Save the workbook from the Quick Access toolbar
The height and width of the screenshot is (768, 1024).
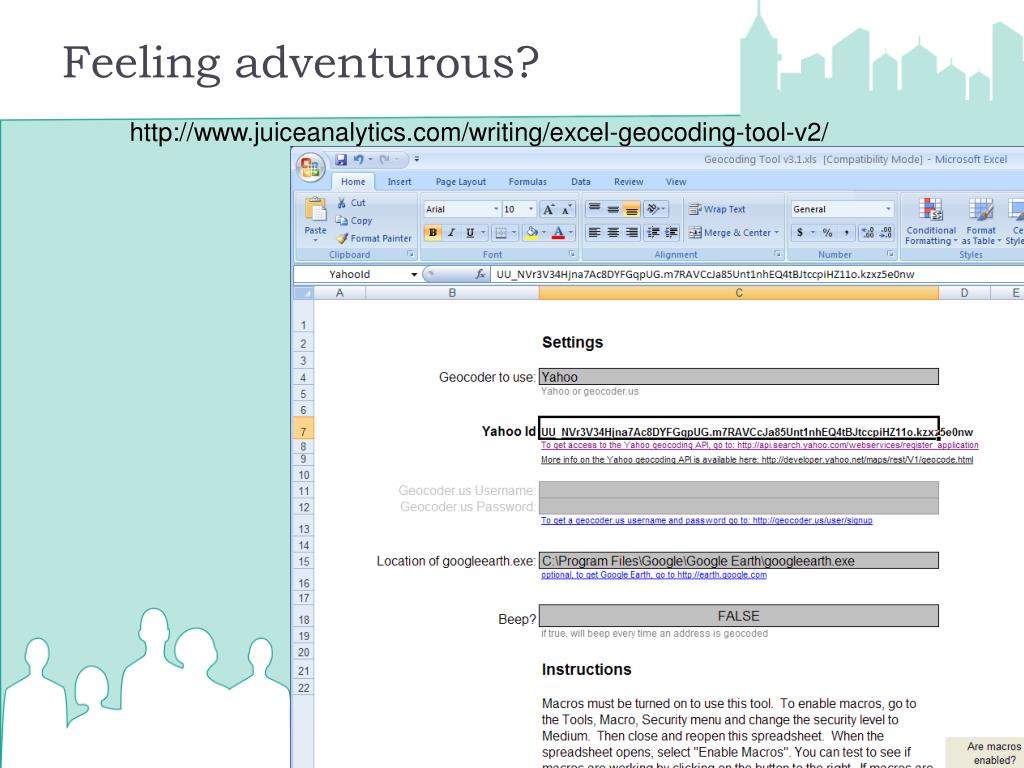coord(341,159)
